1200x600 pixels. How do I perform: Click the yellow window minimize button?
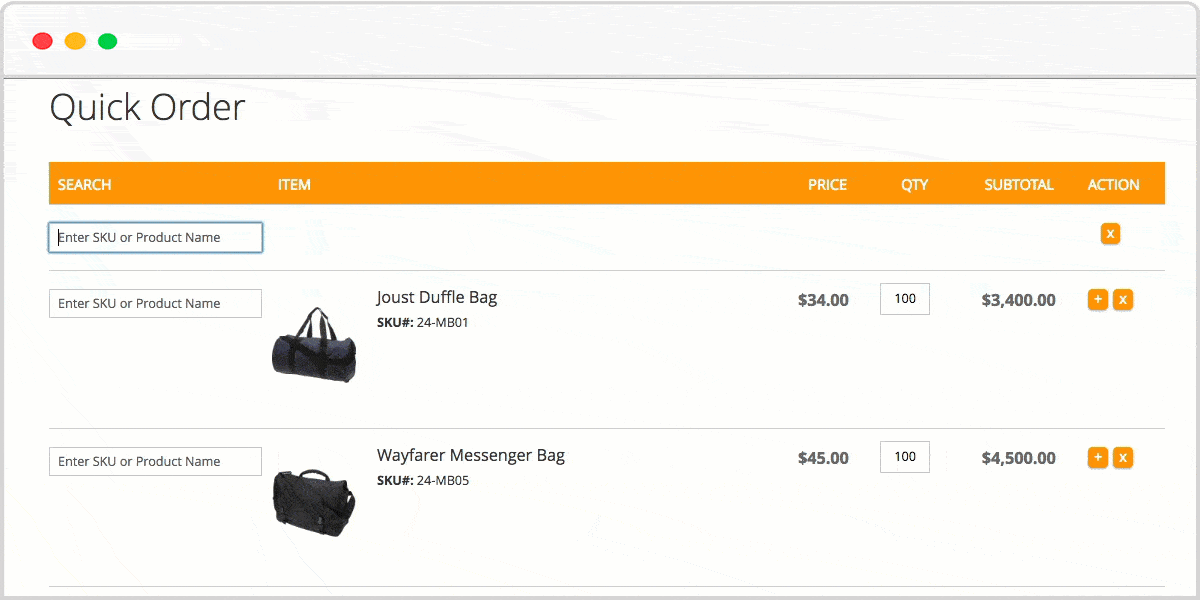75,41
